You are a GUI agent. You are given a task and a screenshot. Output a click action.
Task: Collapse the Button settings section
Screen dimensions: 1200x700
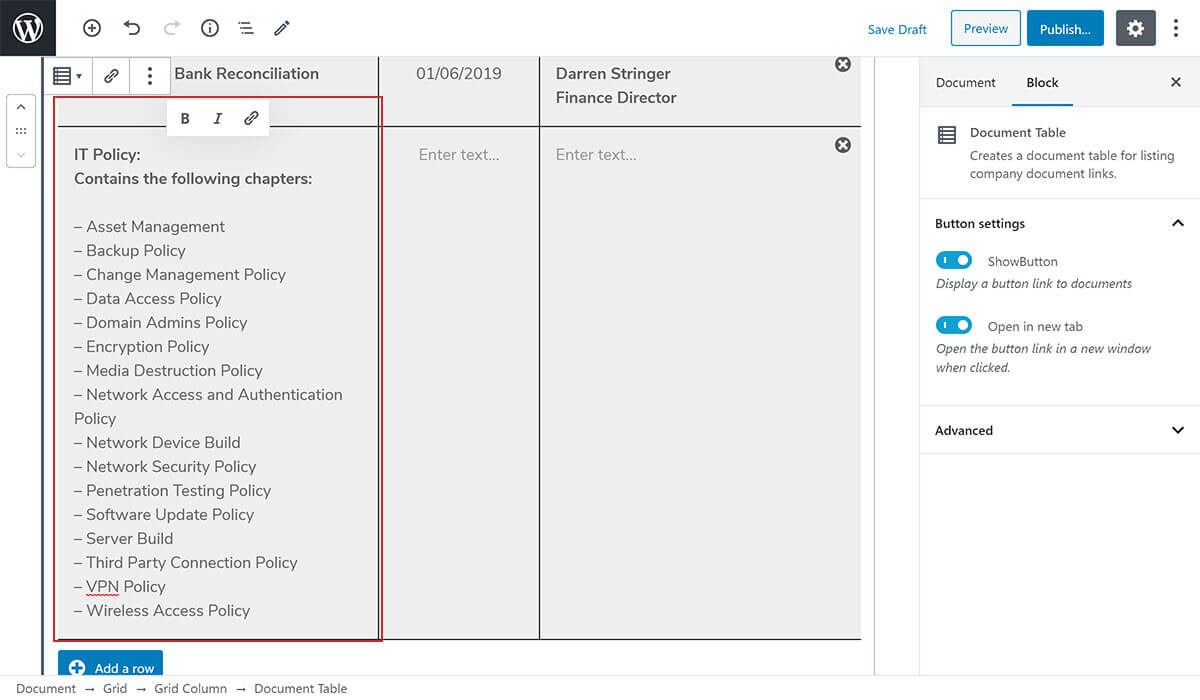click(1177, 223)
